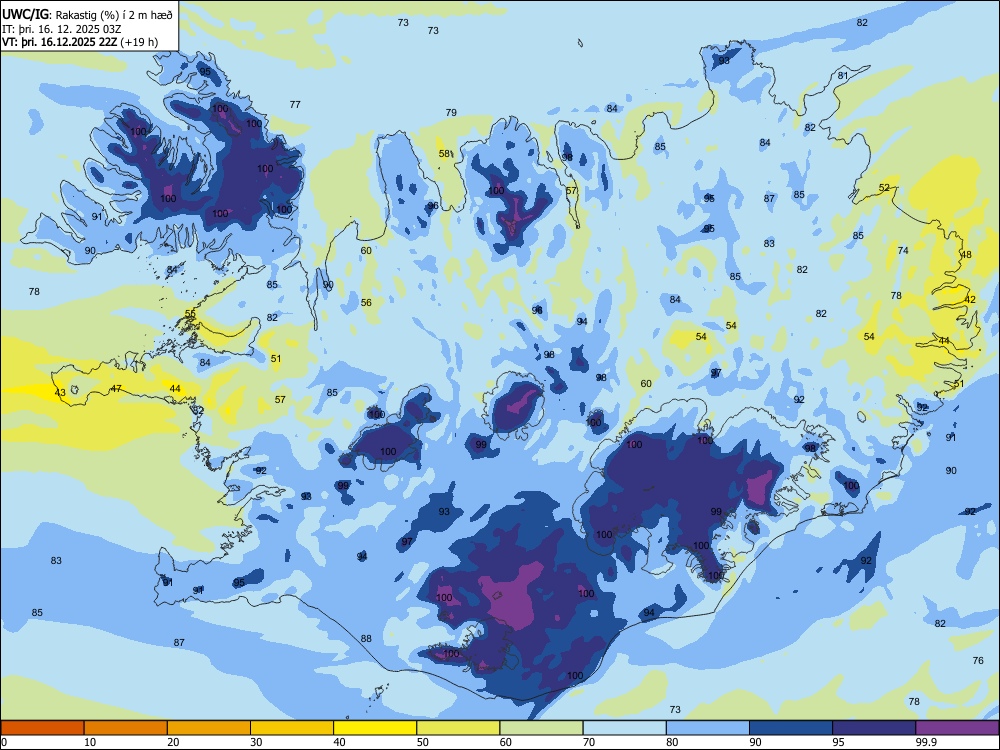Select the amber 20–30 legend swatch
The image size is (1000, 750).
209,728
